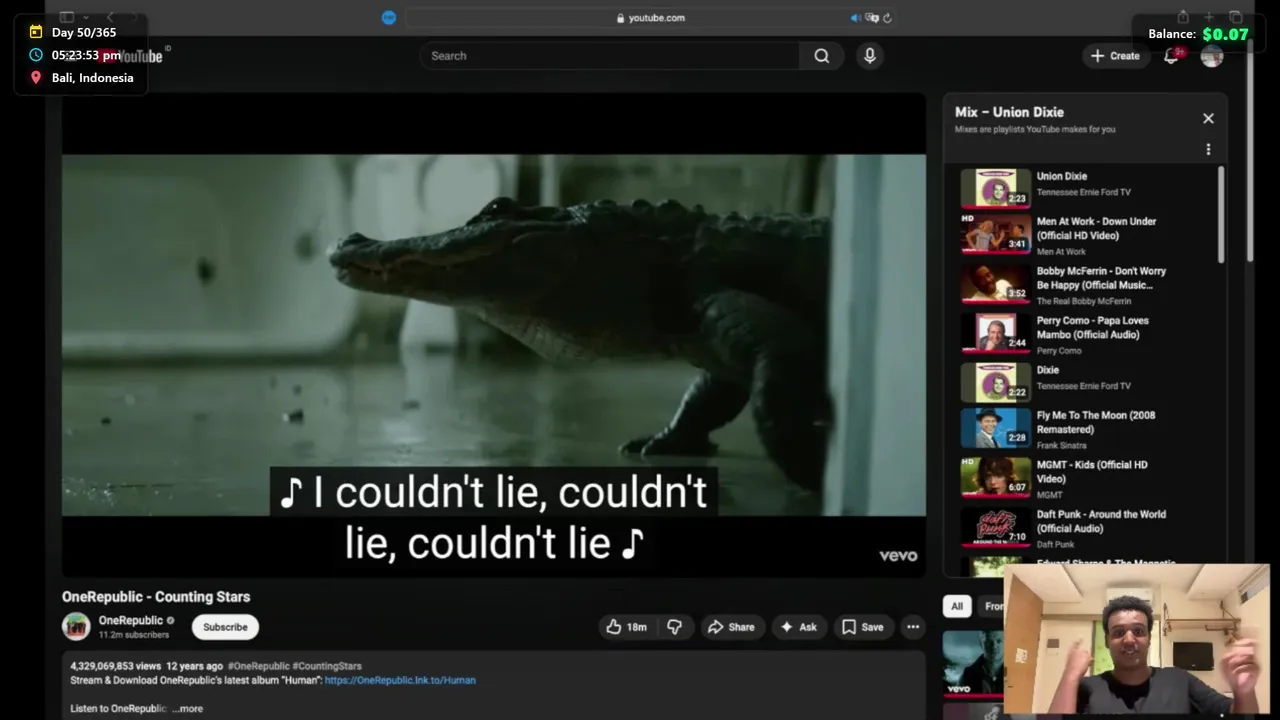The image size is (1280, 720).
Task: Open the OneRepublic channel avatar
Action: [76, 627]
